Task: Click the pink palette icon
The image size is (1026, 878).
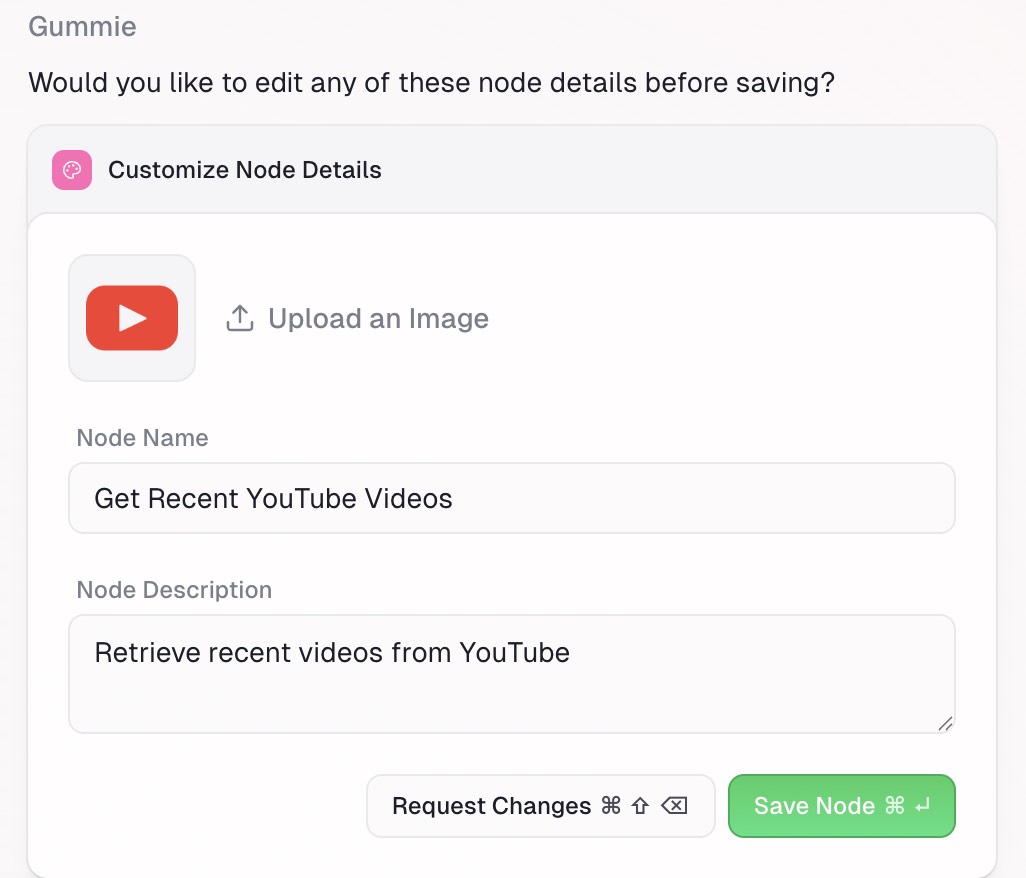Action: [71, 170]
